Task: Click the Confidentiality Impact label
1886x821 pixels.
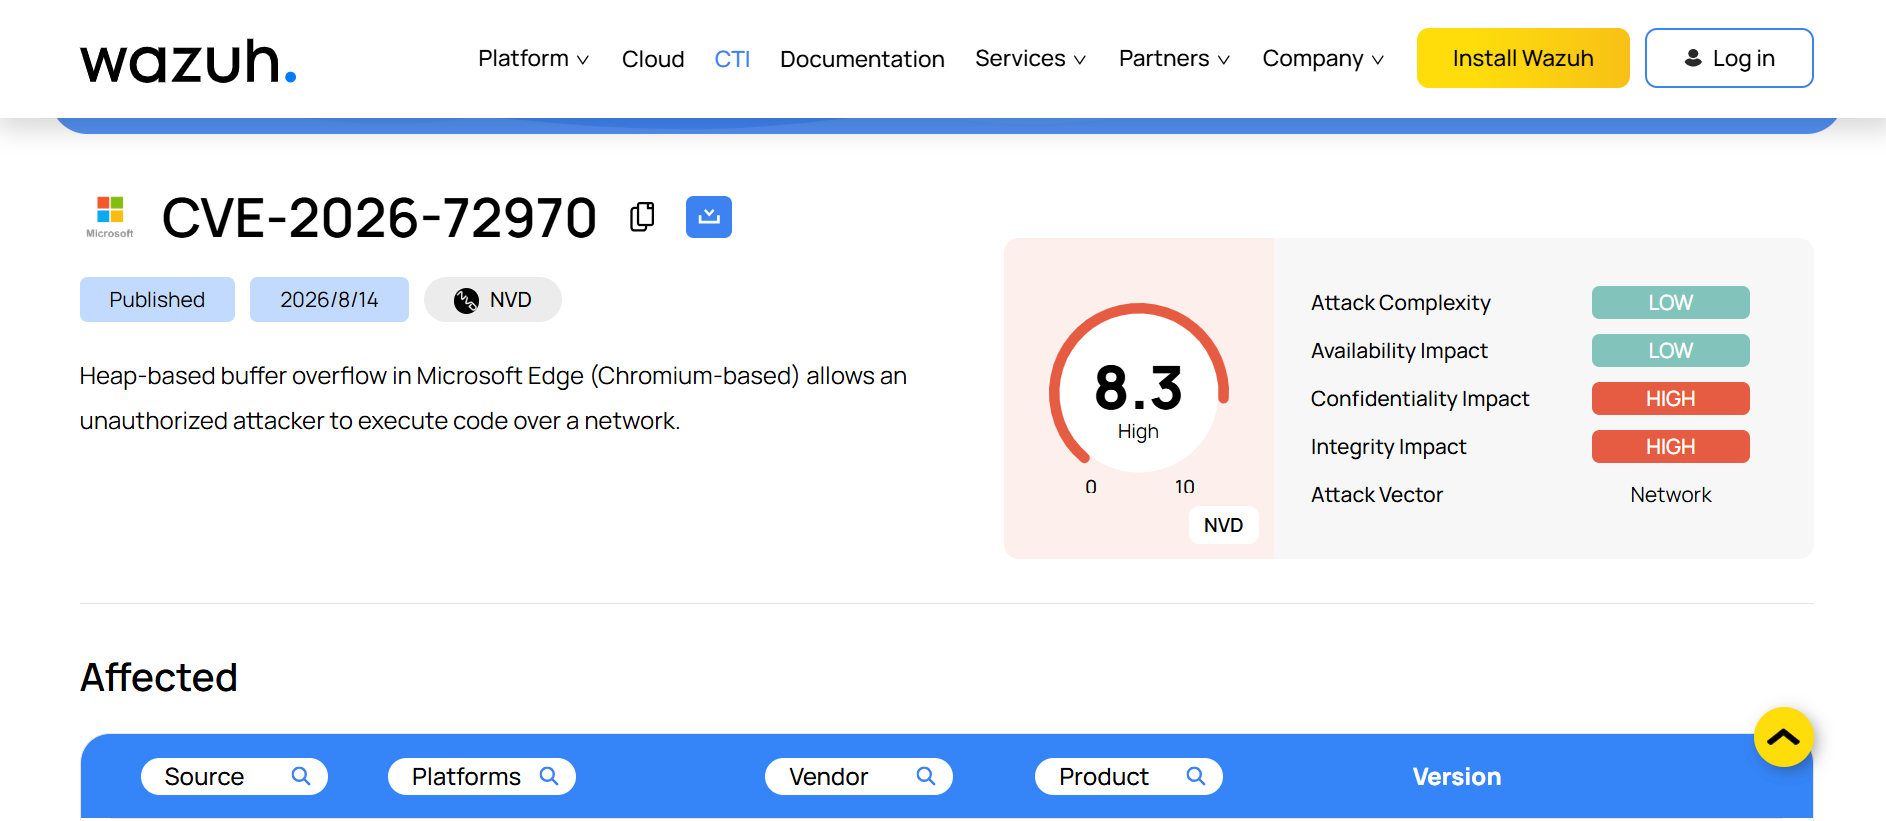Action: pyautogui.click(x=1420, y=399)
